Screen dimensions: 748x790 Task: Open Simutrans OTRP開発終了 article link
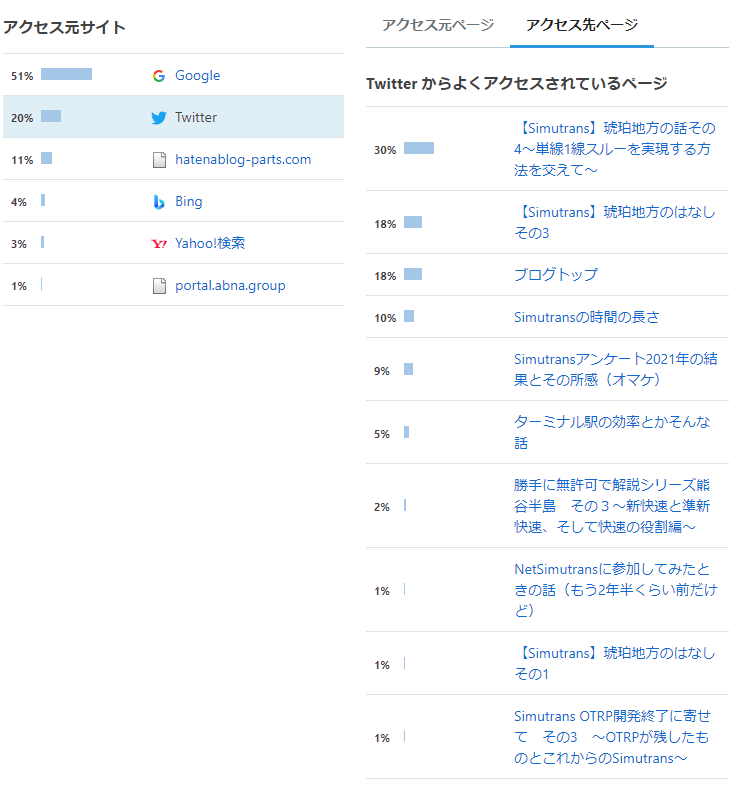pos(612,737)
